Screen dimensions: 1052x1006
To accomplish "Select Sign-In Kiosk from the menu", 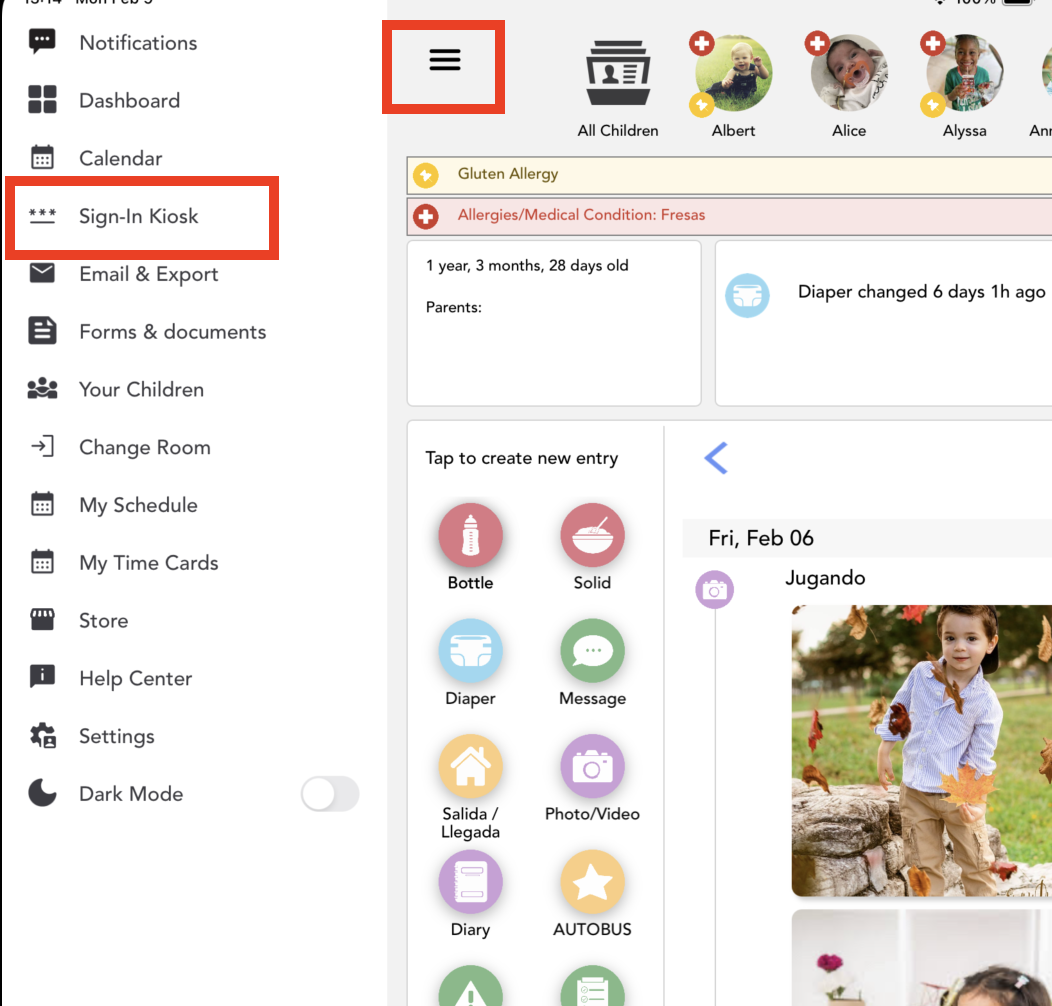I will 139,216.
